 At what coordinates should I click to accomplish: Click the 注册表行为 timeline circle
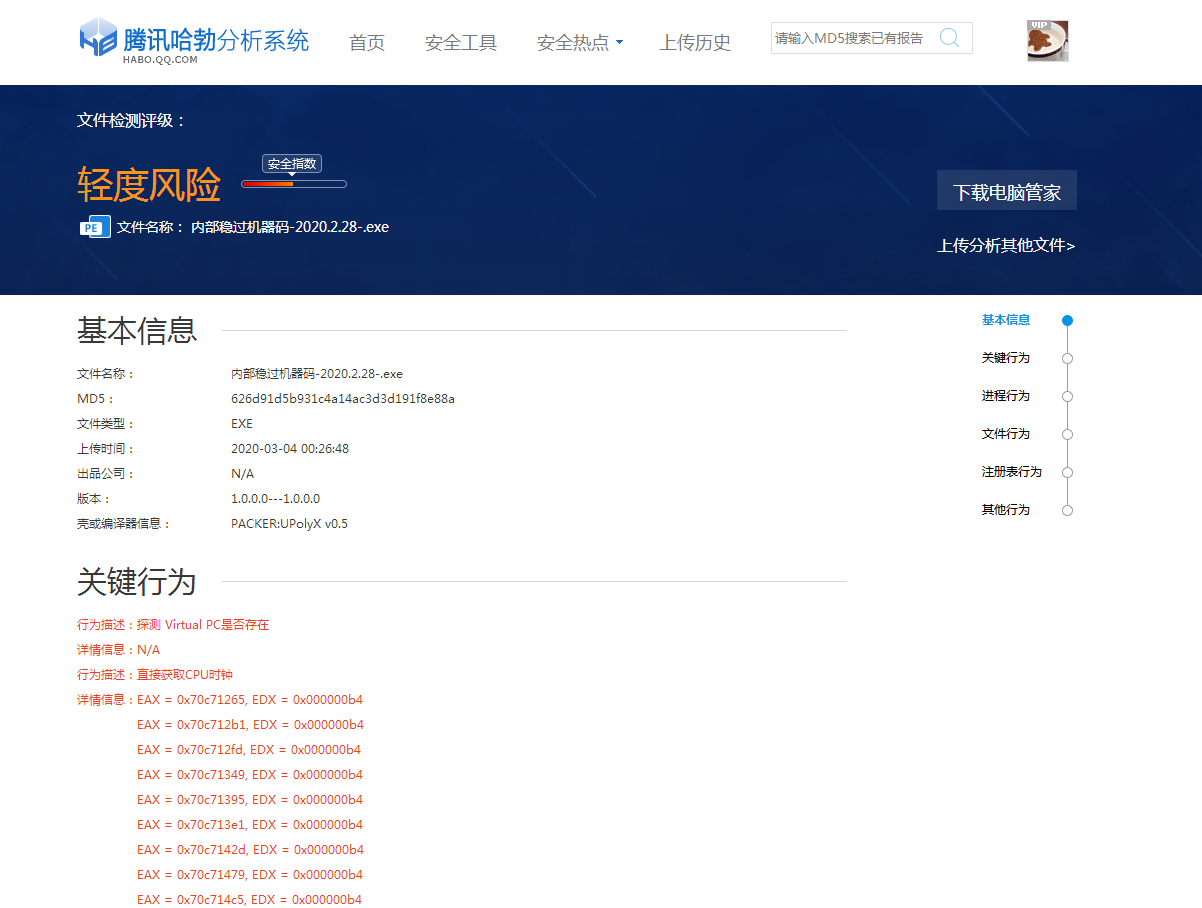(1067, 473)
